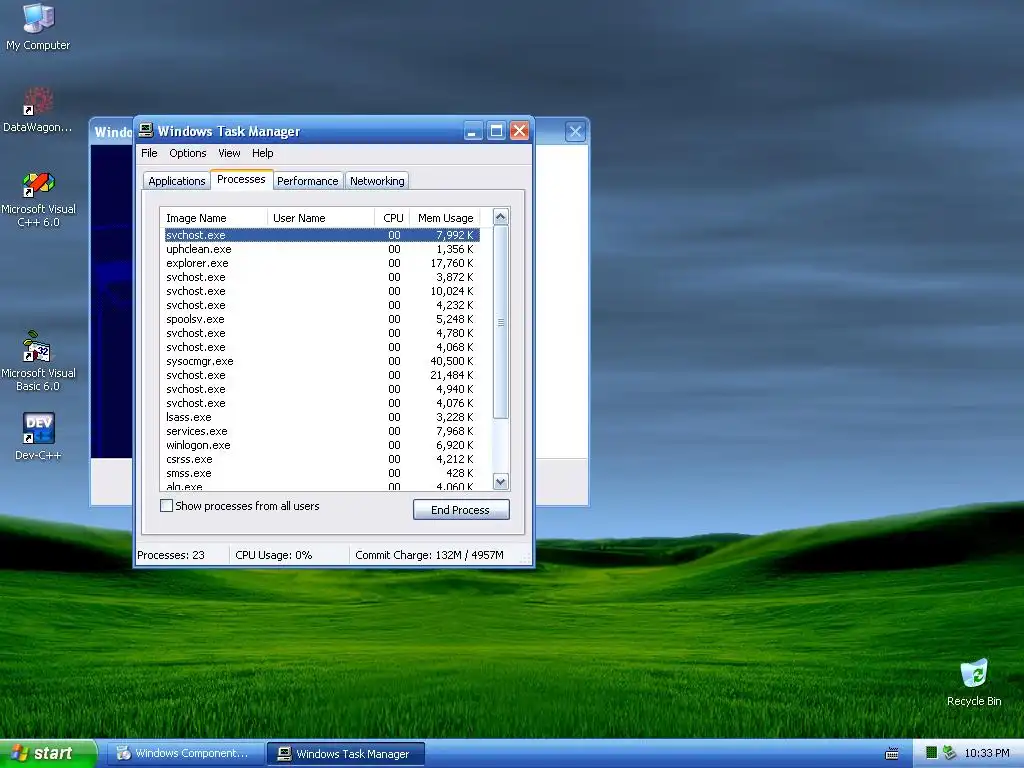This screenshot has width=1024, height=768.
Task: Click the Task Manager title bar icon
Action: 146,131
